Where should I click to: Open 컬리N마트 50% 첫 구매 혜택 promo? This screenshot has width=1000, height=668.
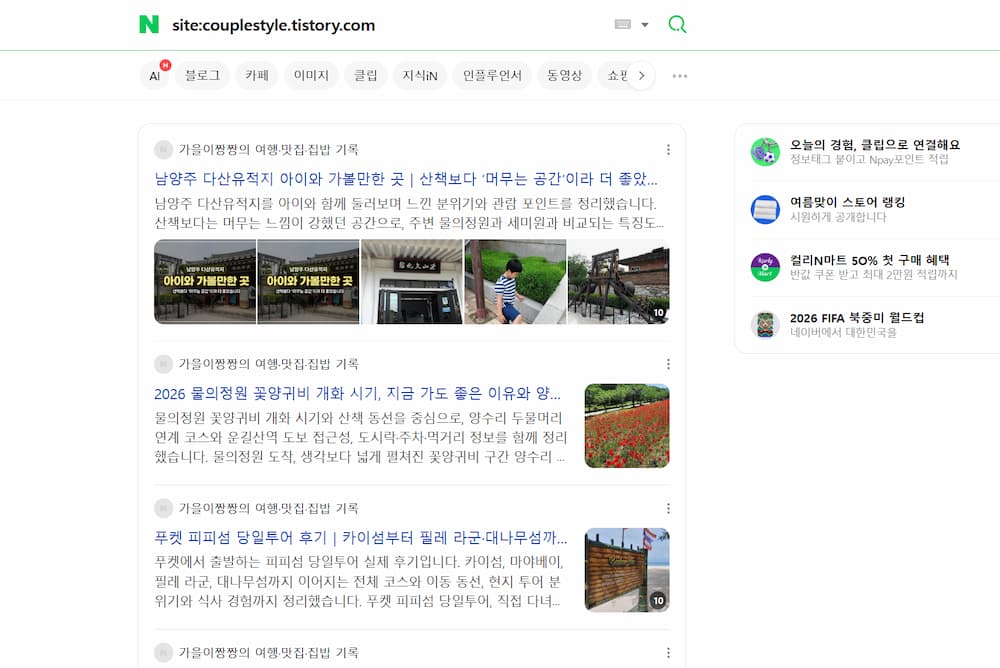pos(869,260)
